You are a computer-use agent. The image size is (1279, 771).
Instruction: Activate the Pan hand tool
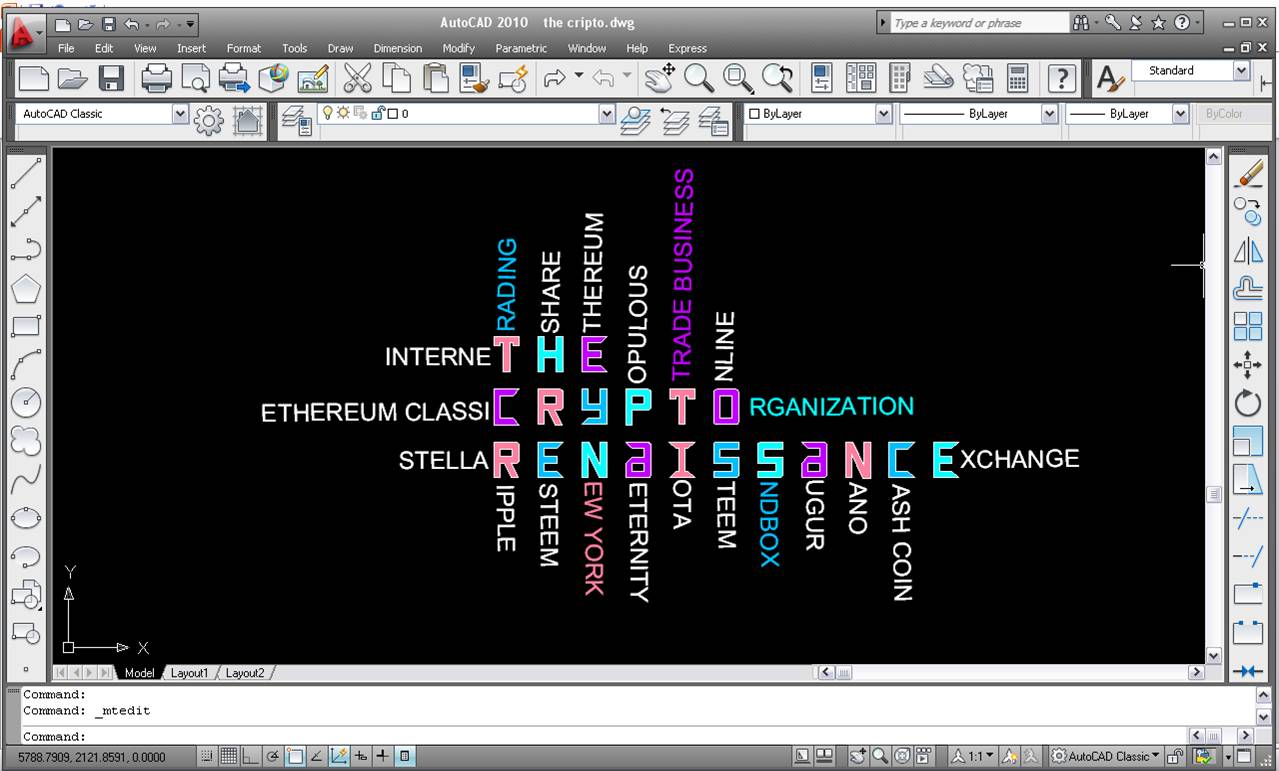659,78
